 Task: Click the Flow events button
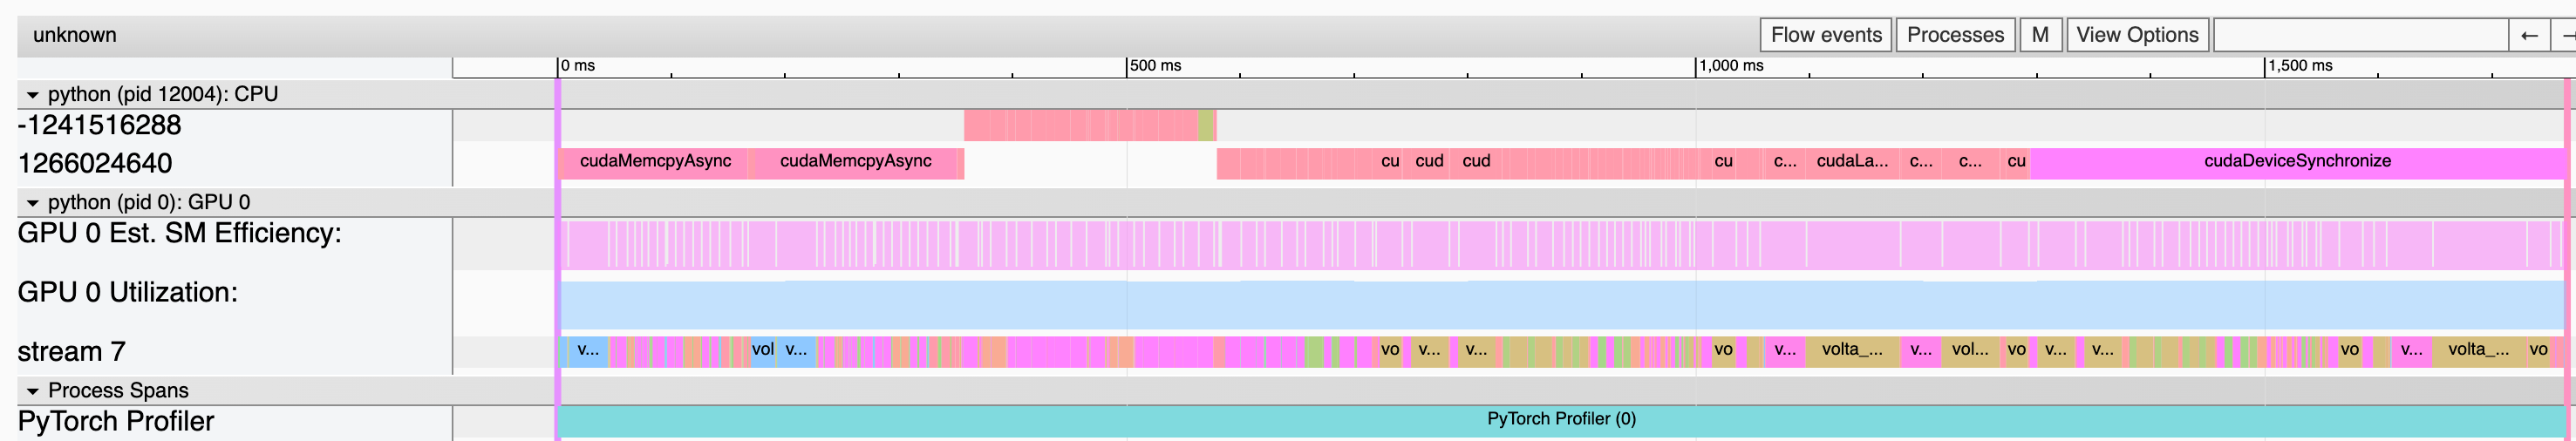tap(1825, 35)
